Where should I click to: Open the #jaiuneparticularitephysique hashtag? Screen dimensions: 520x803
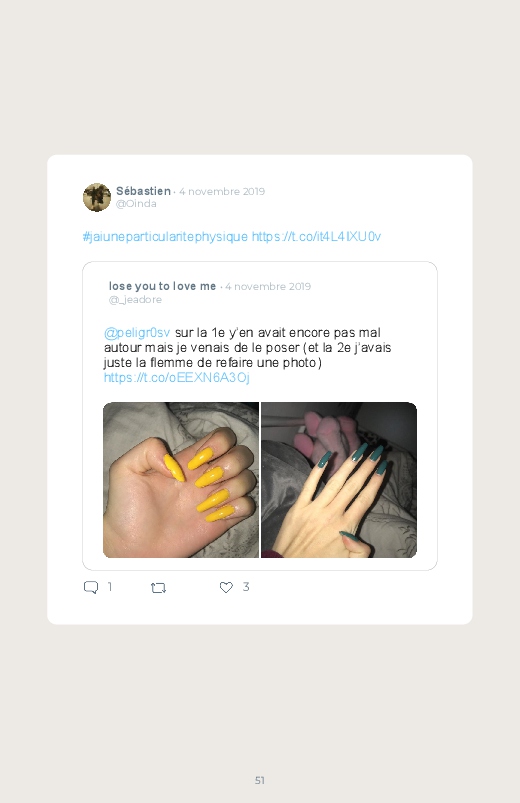pos(165,237)
